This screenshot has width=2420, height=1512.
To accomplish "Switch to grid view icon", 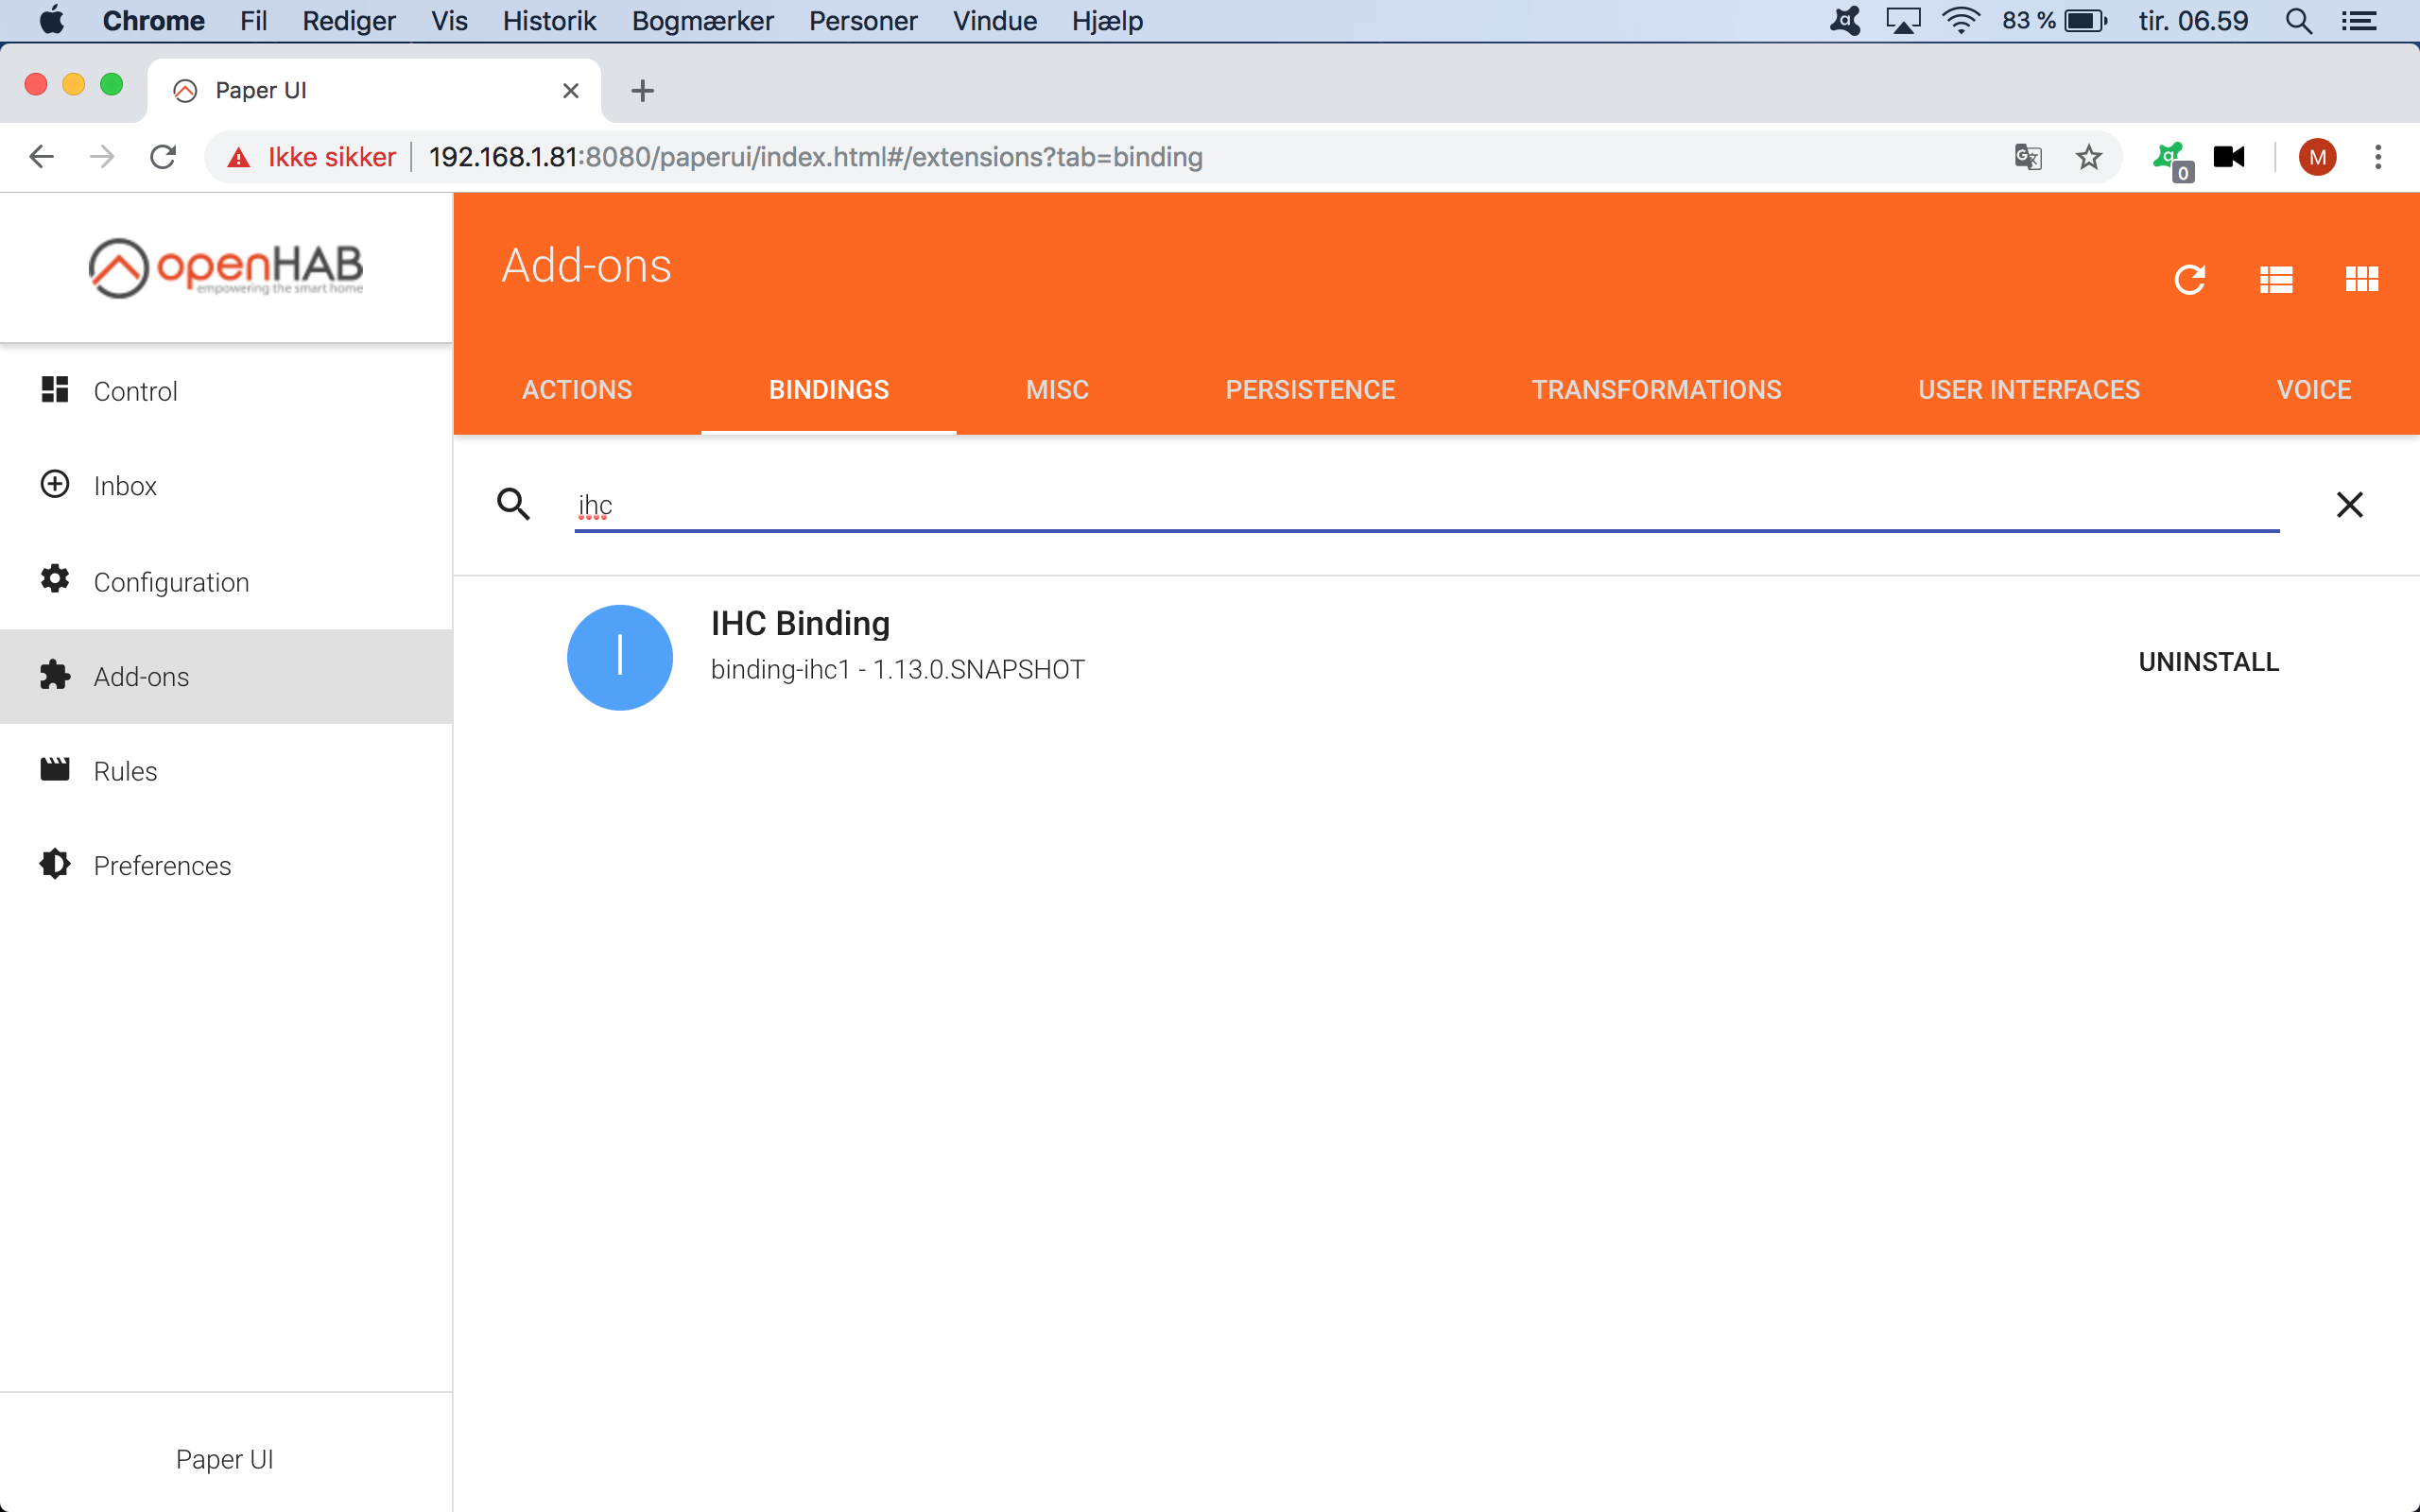I will [2362, 279].
